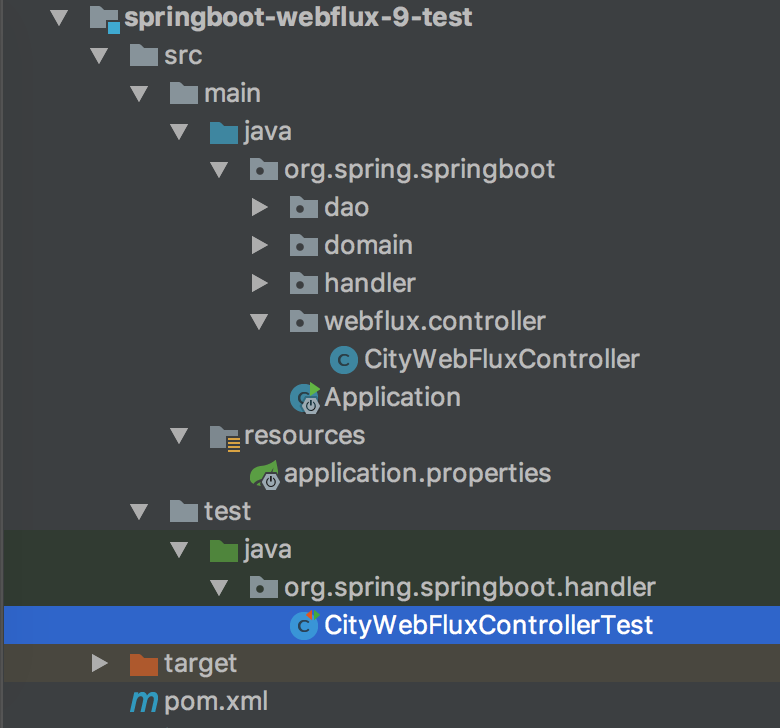
Task: Collapse the springboot-webflux-9-test project root
Action: (x=59, y=17)
